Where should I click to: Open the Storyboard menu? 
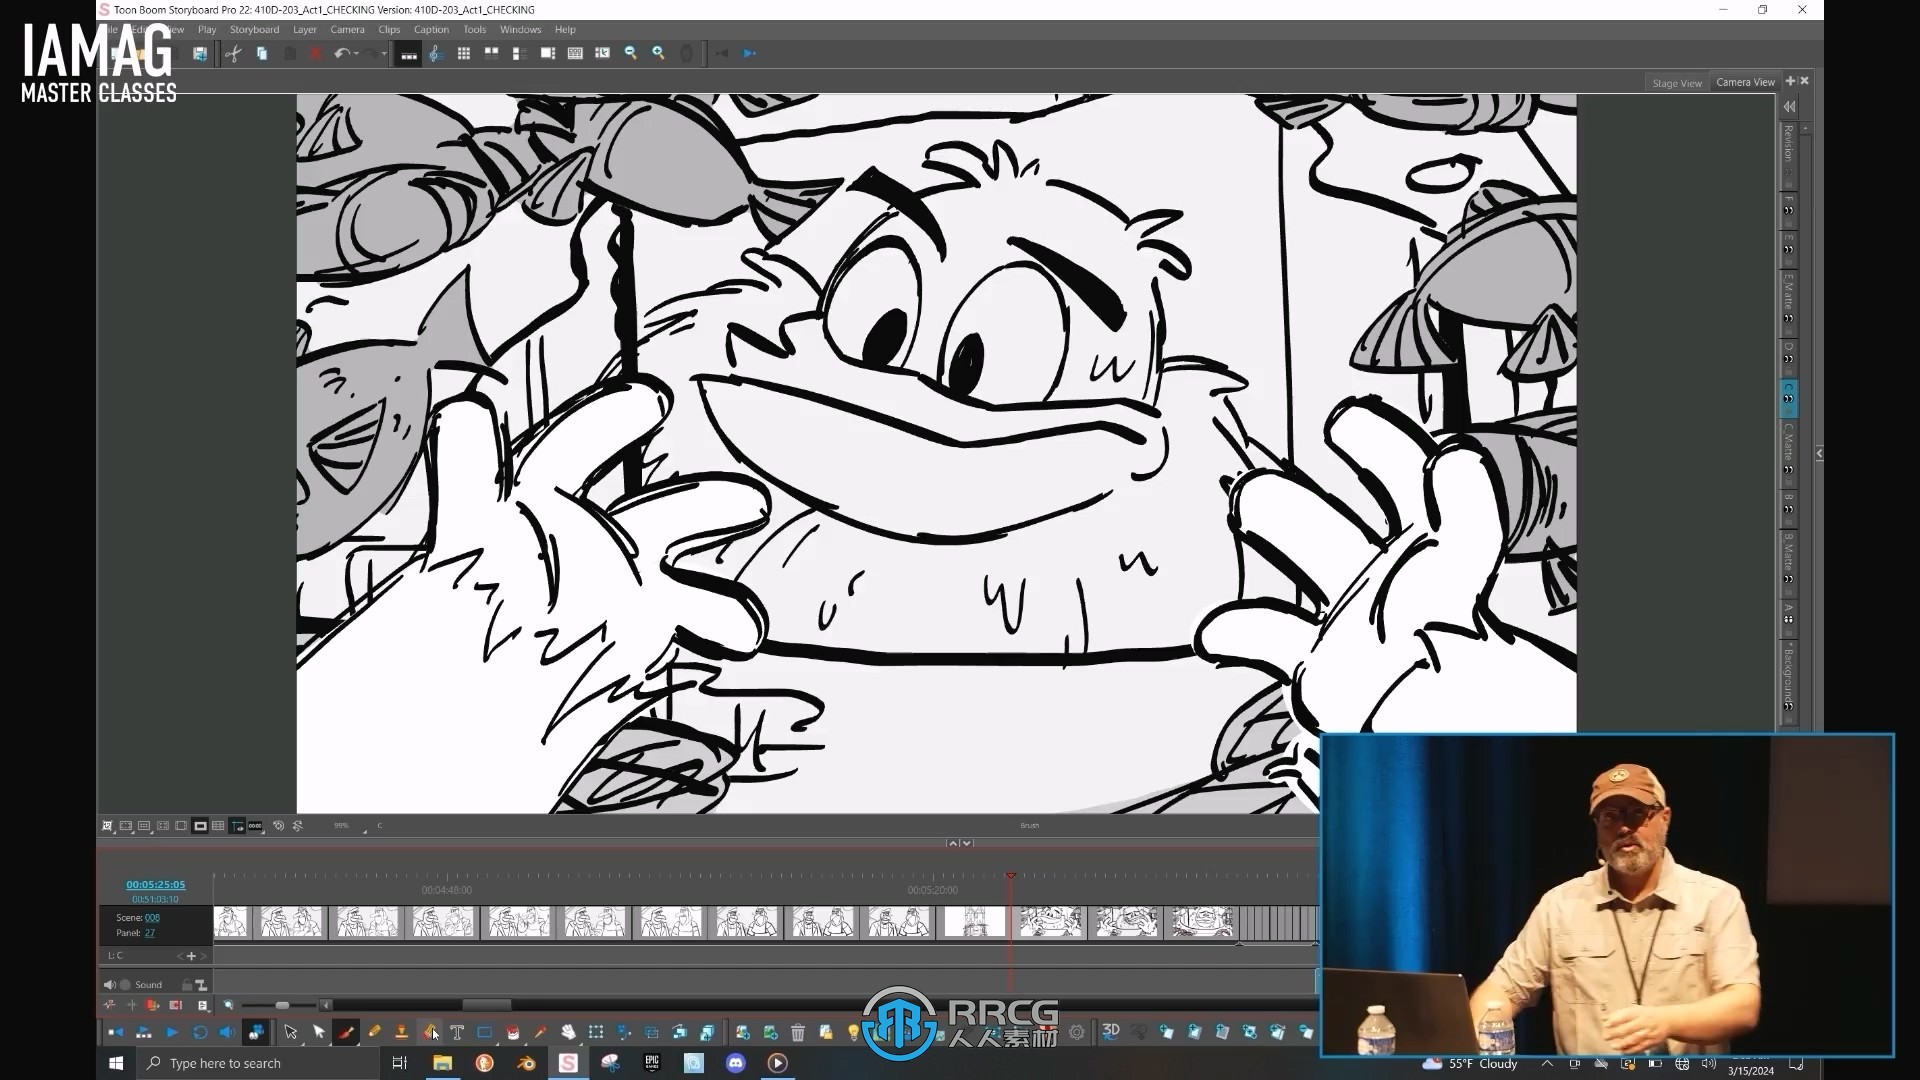click(x=255, y=30)
